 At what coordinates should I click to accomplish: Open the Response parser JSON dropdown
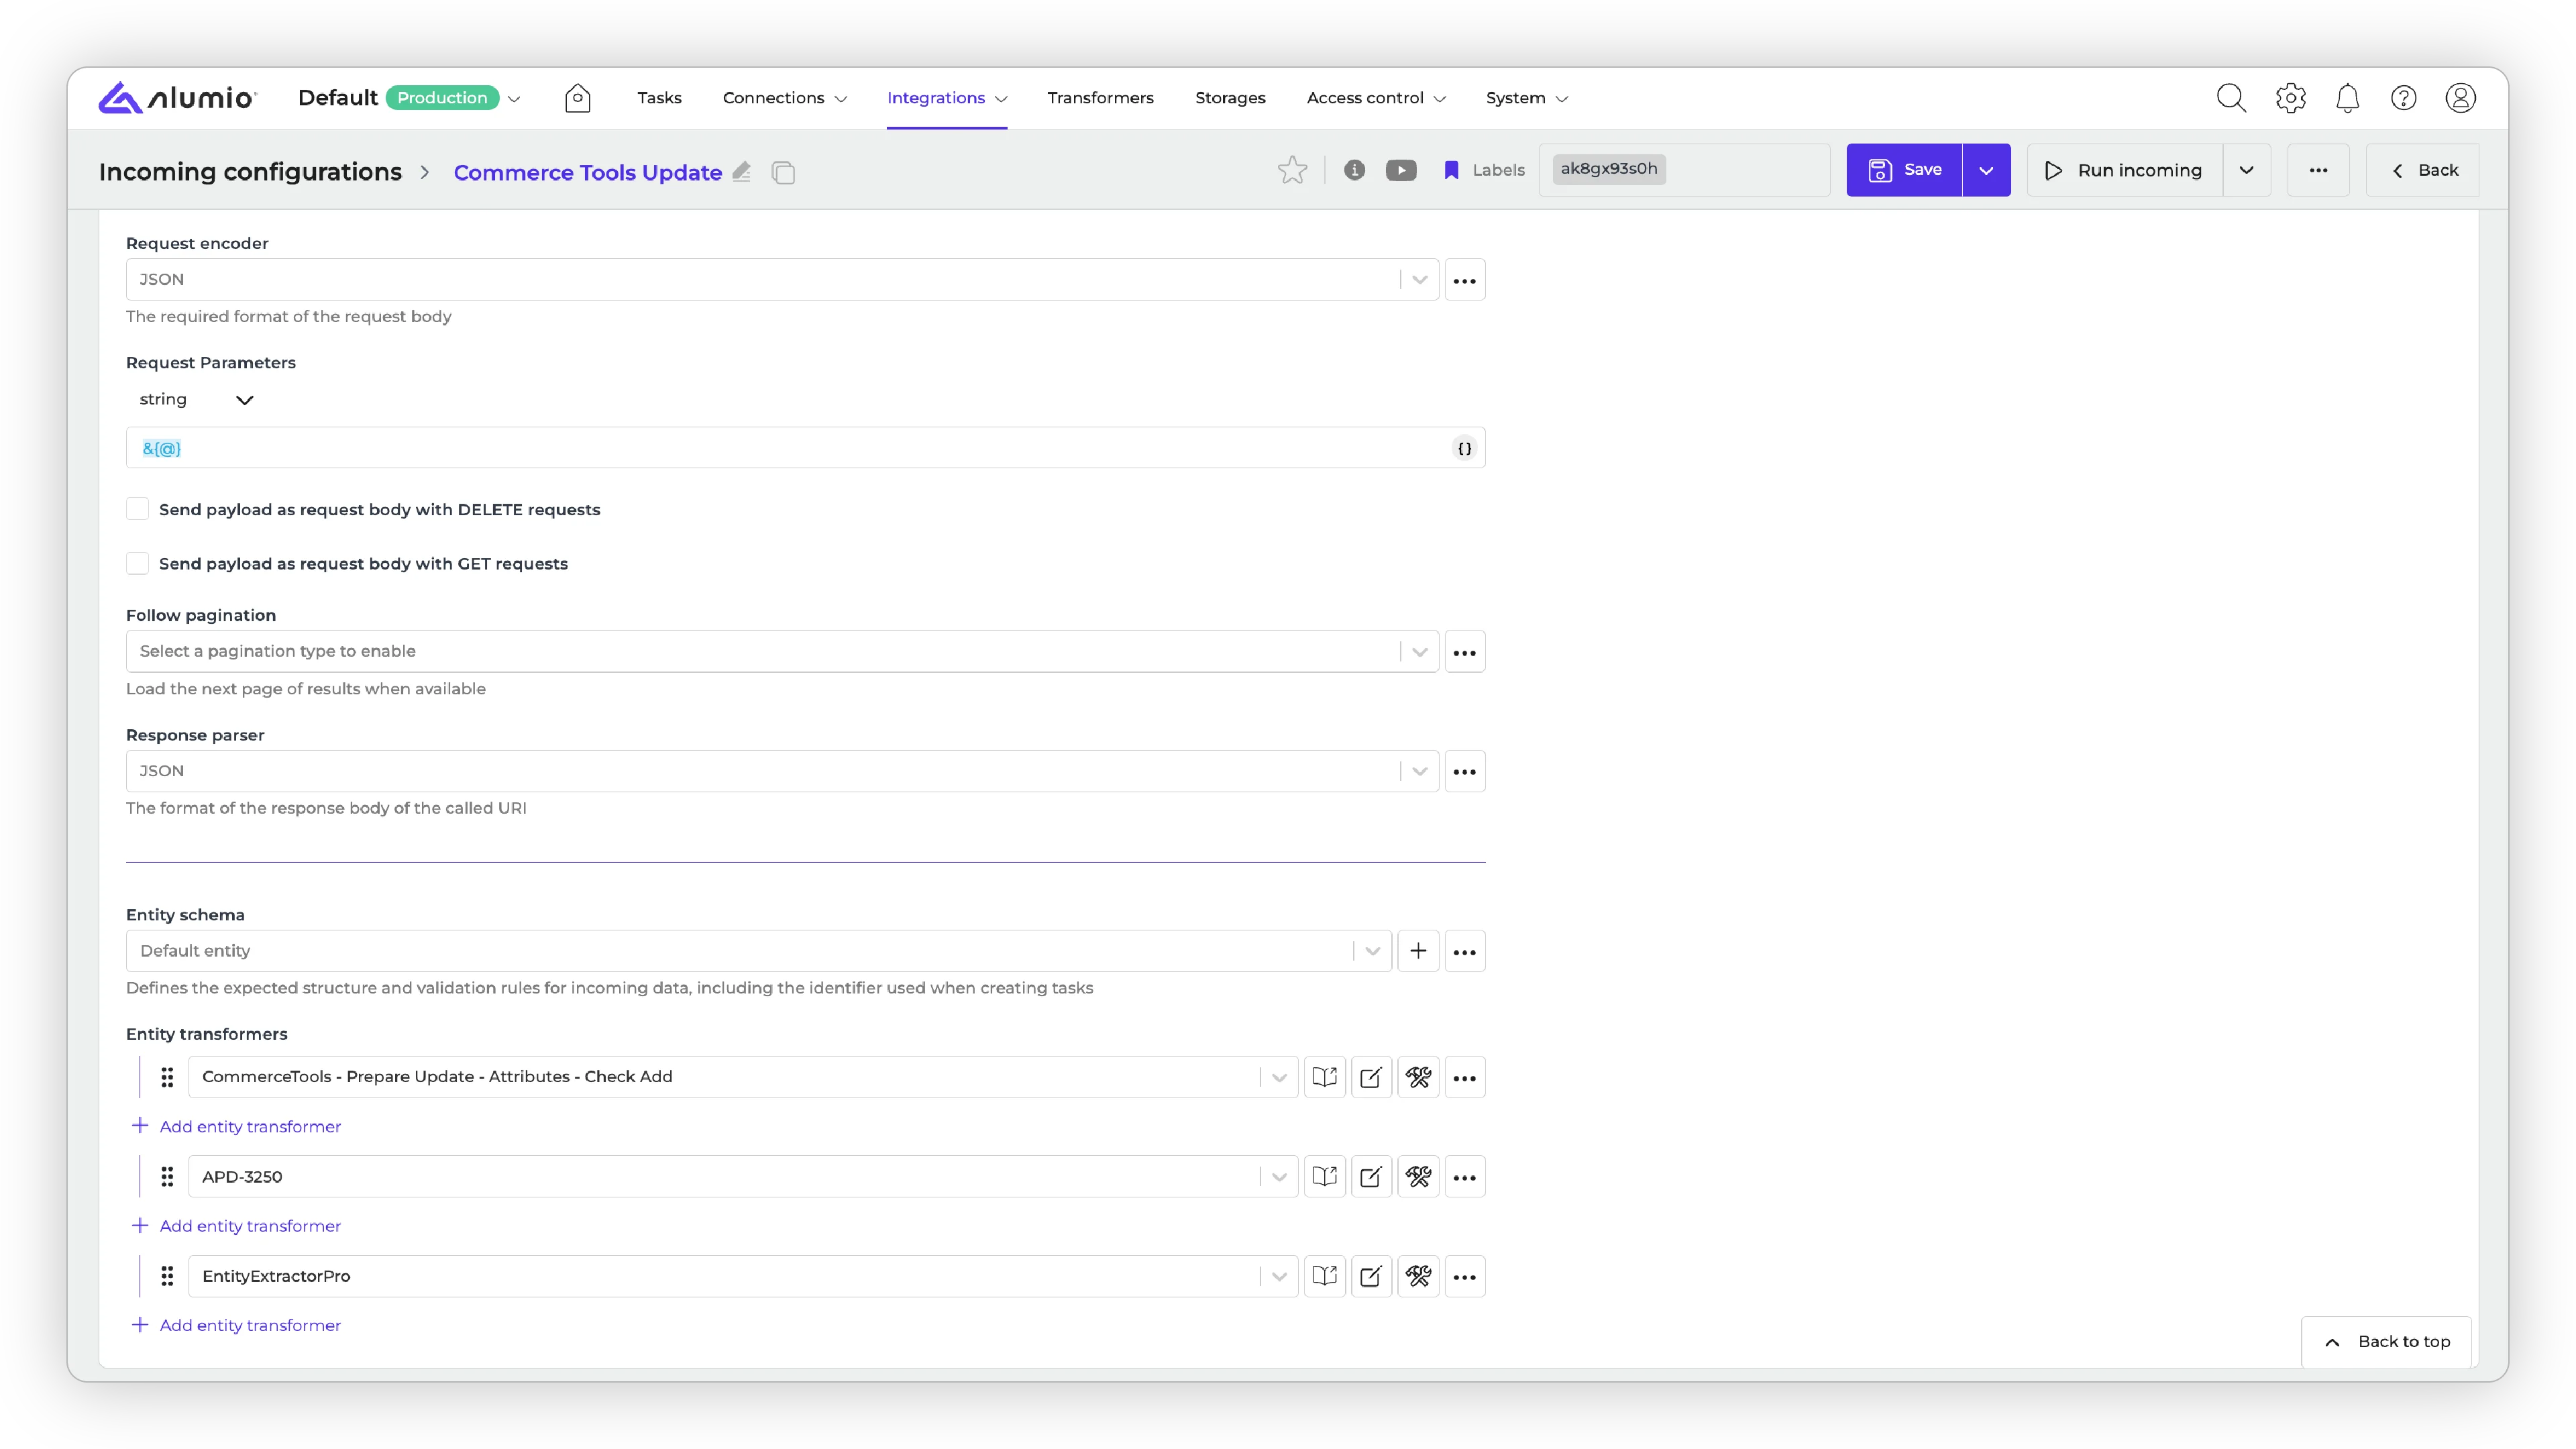[x=782, y=771]
